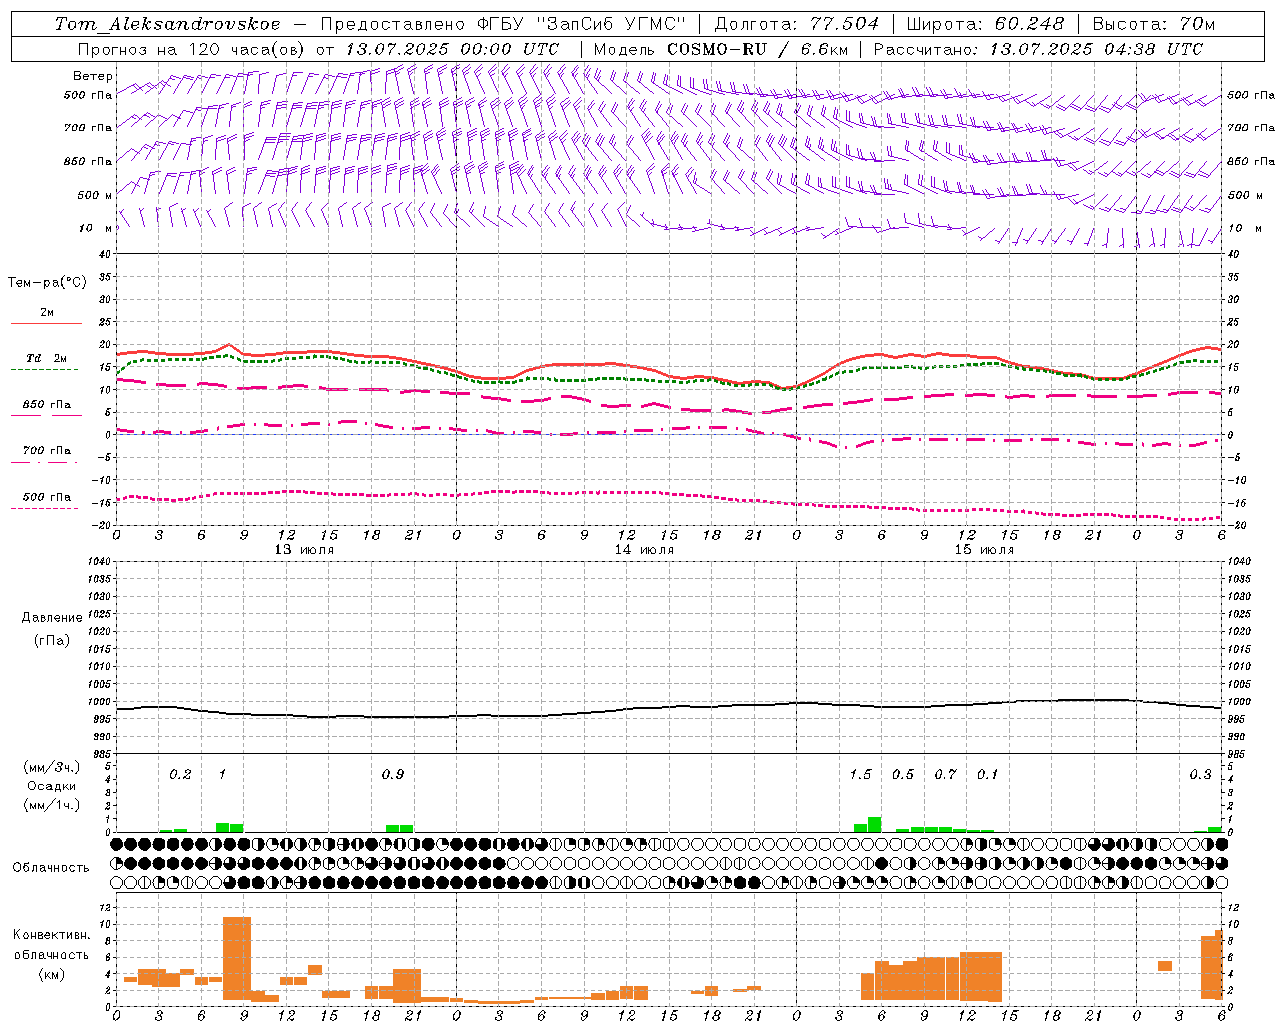Select the 13.07.2025 00:00 UTC start time

tap(452, 49)
